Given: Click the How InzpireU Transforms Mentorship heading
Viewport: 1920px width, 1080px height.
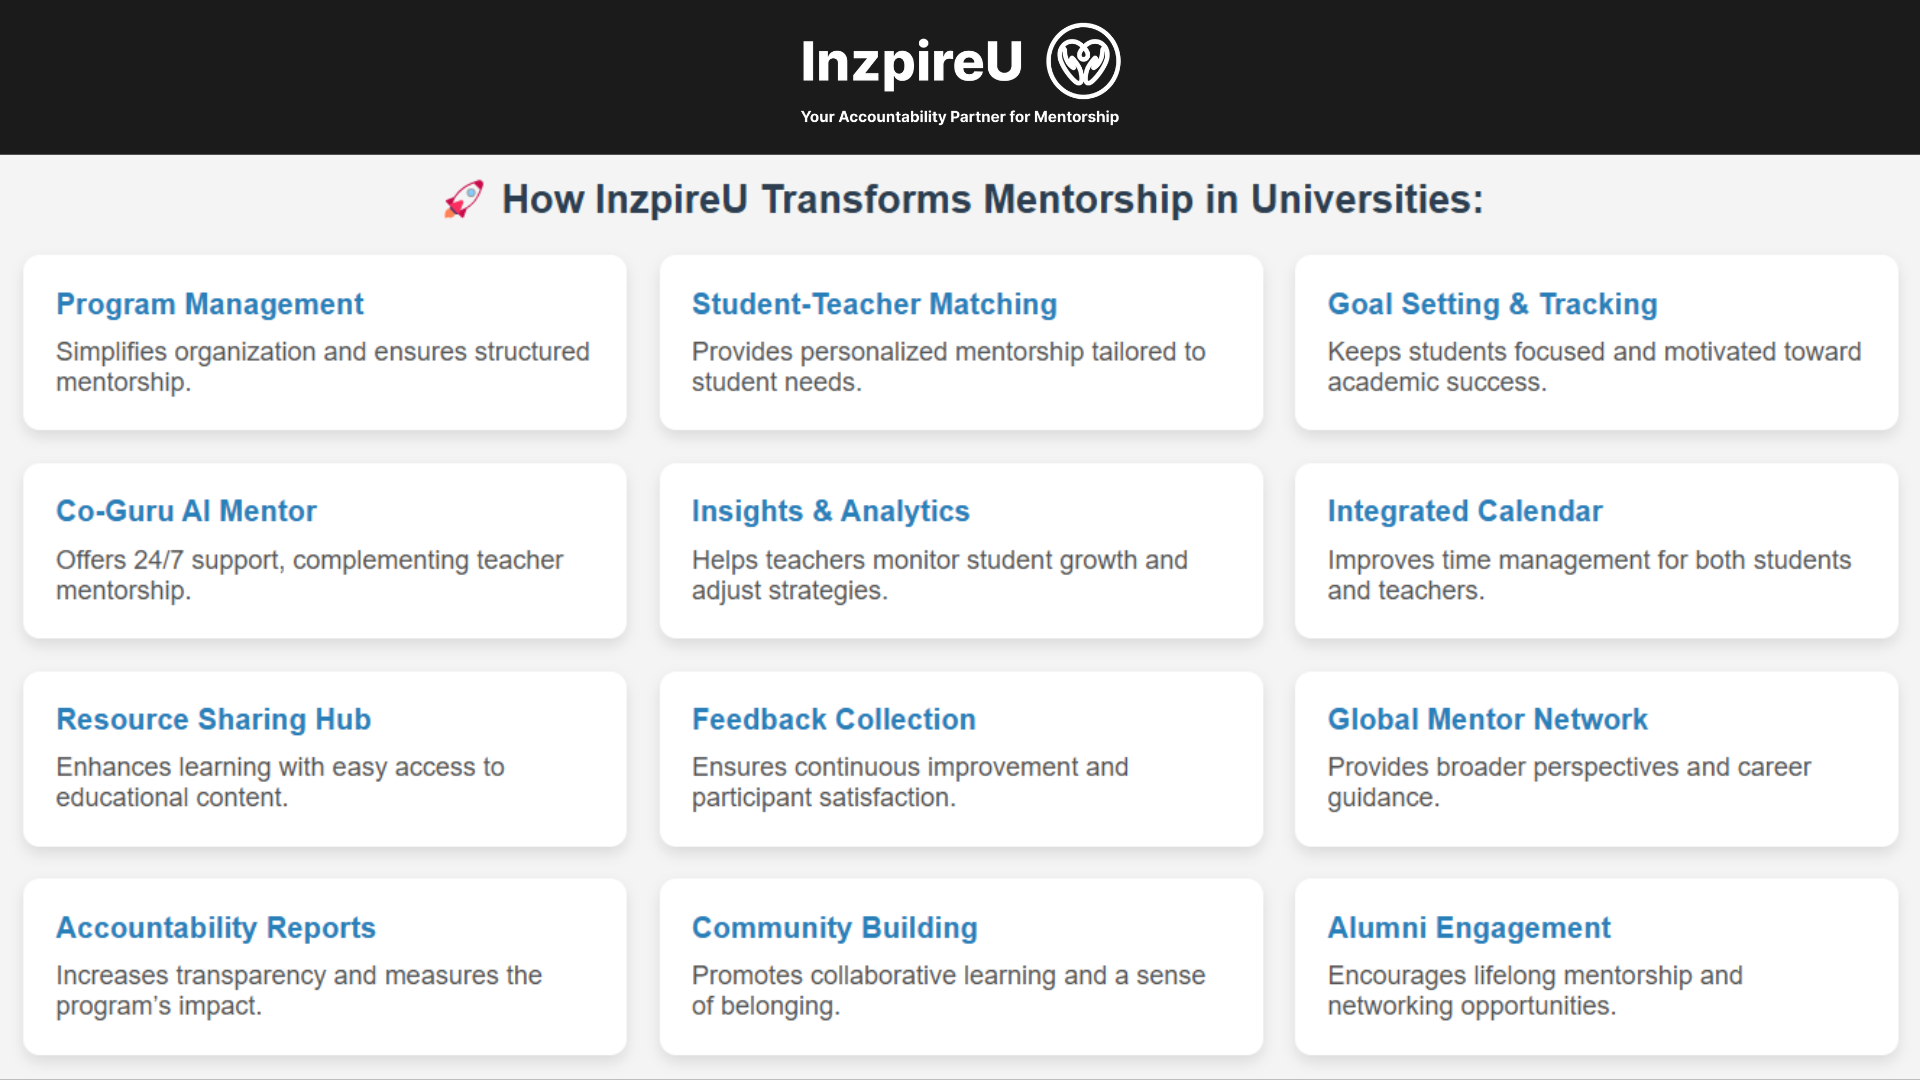Looking at the screenshot, I should (992, 199).
